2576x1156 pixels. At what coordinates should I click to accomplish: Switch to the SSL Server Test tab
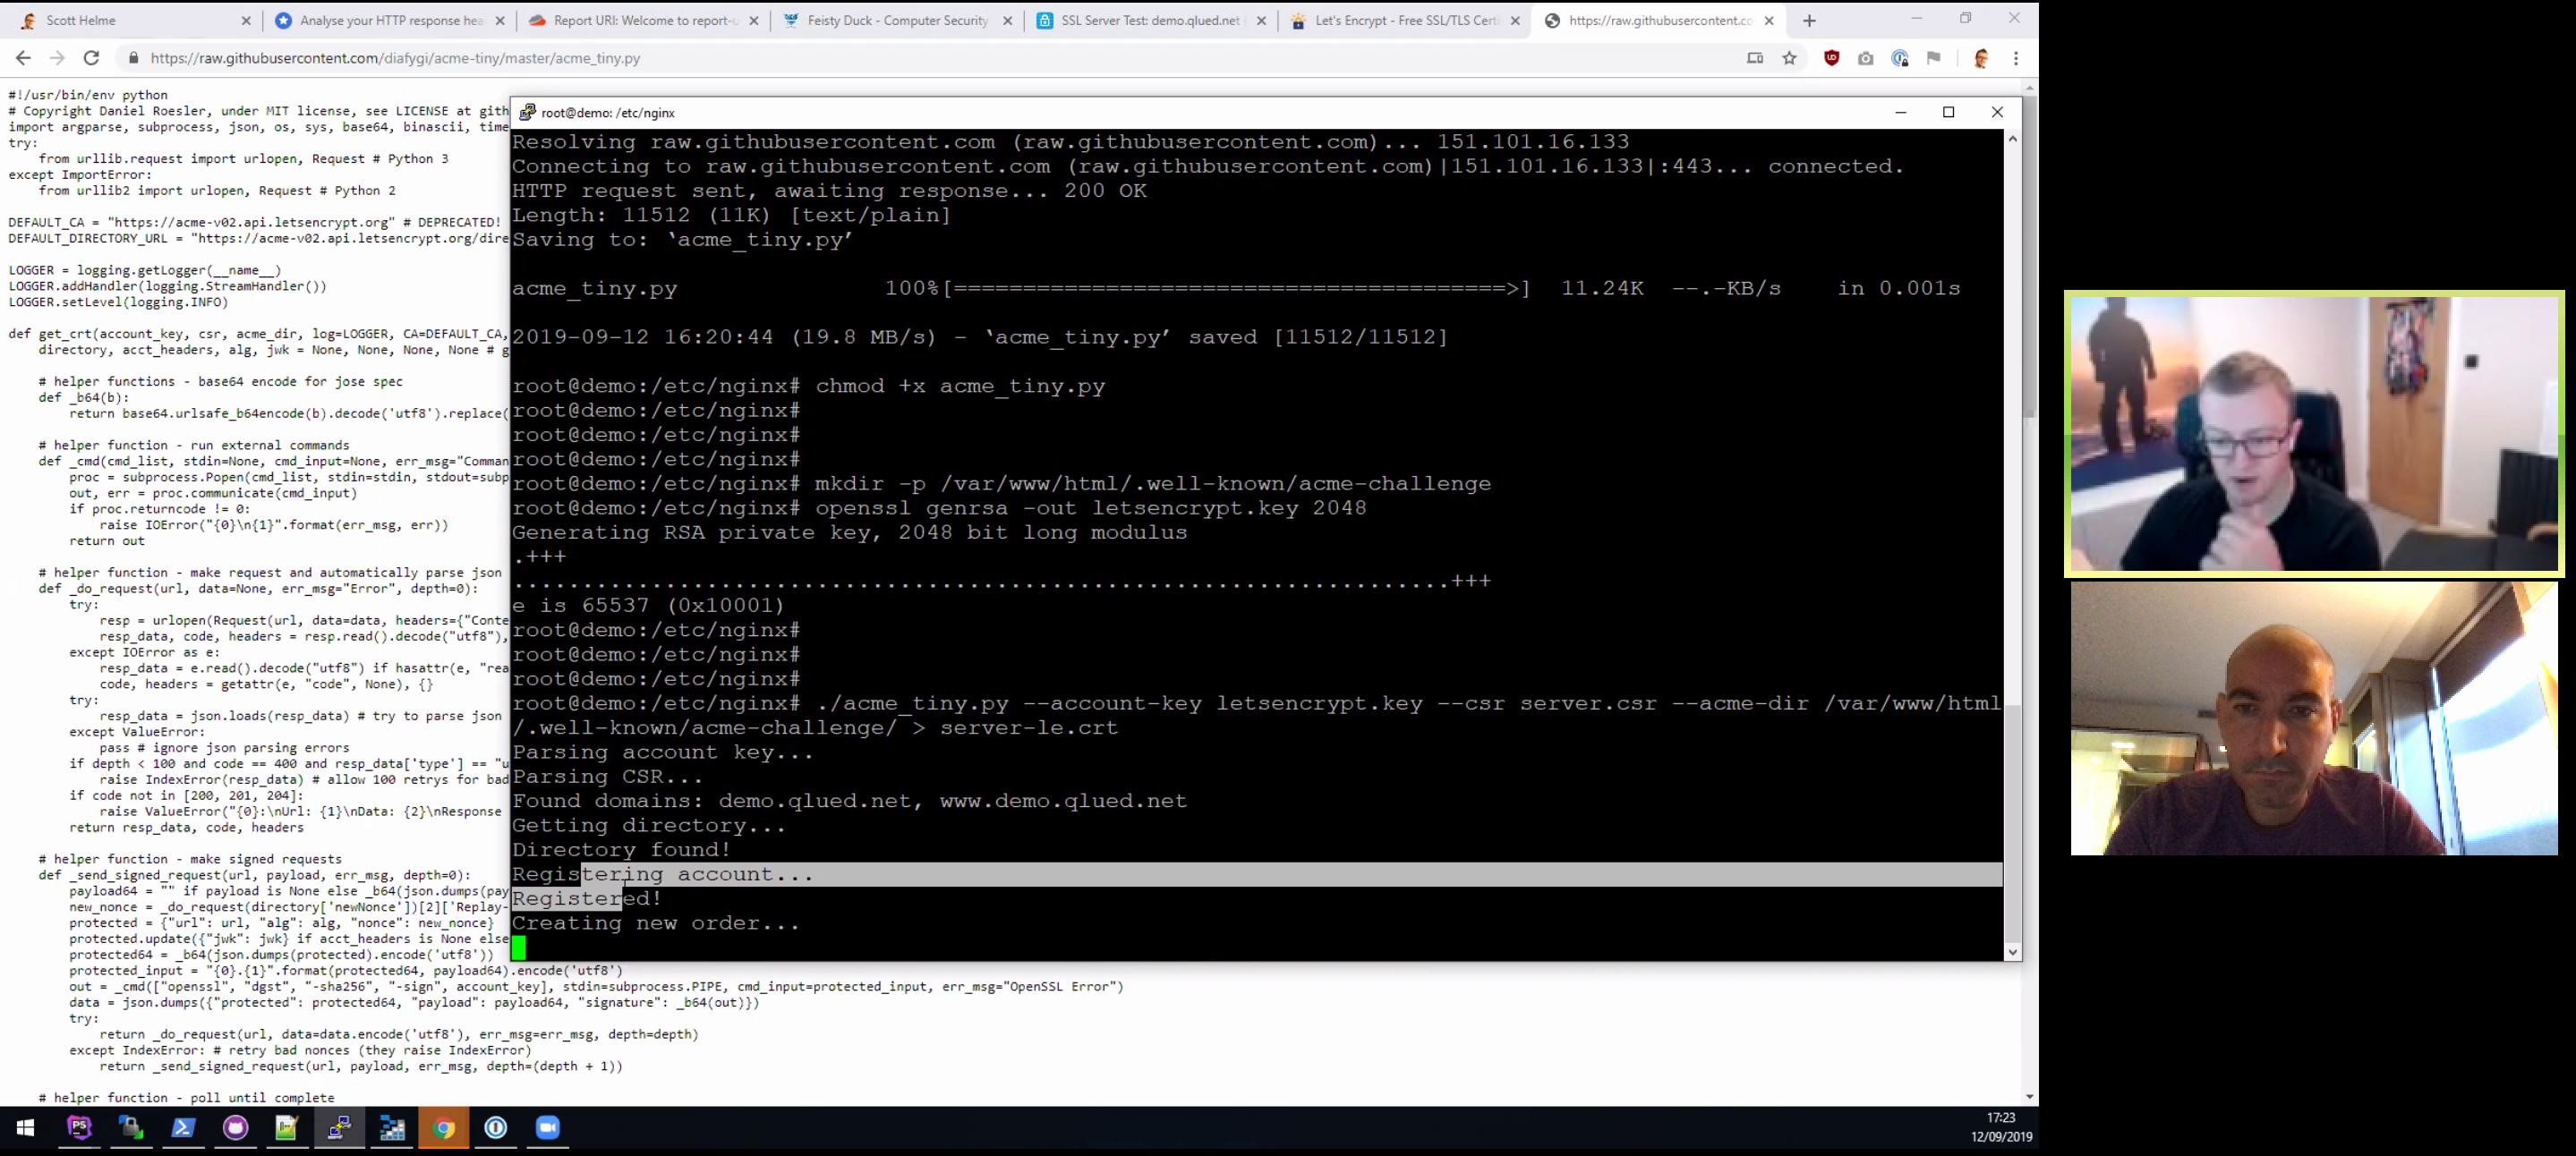click(1148, 20)
